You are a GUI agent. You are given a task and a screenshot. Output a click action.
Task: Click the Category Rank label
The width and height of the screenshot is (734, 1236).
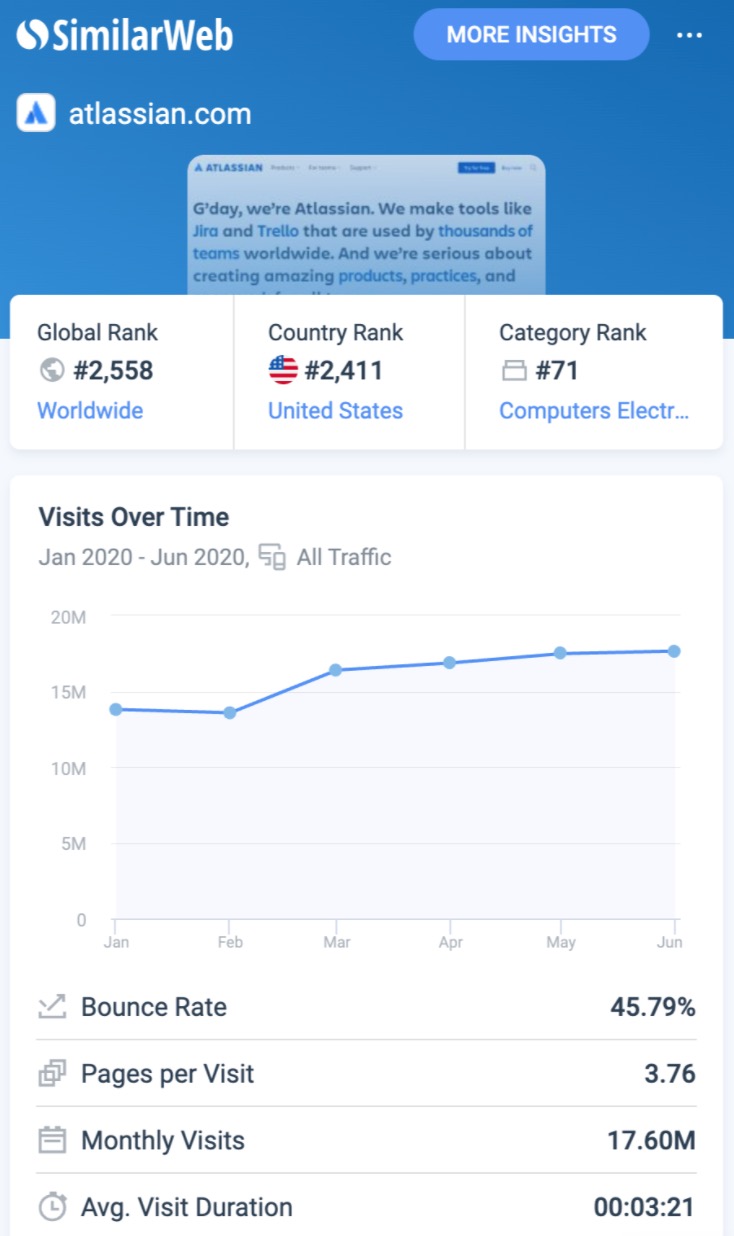coord(573,333)
